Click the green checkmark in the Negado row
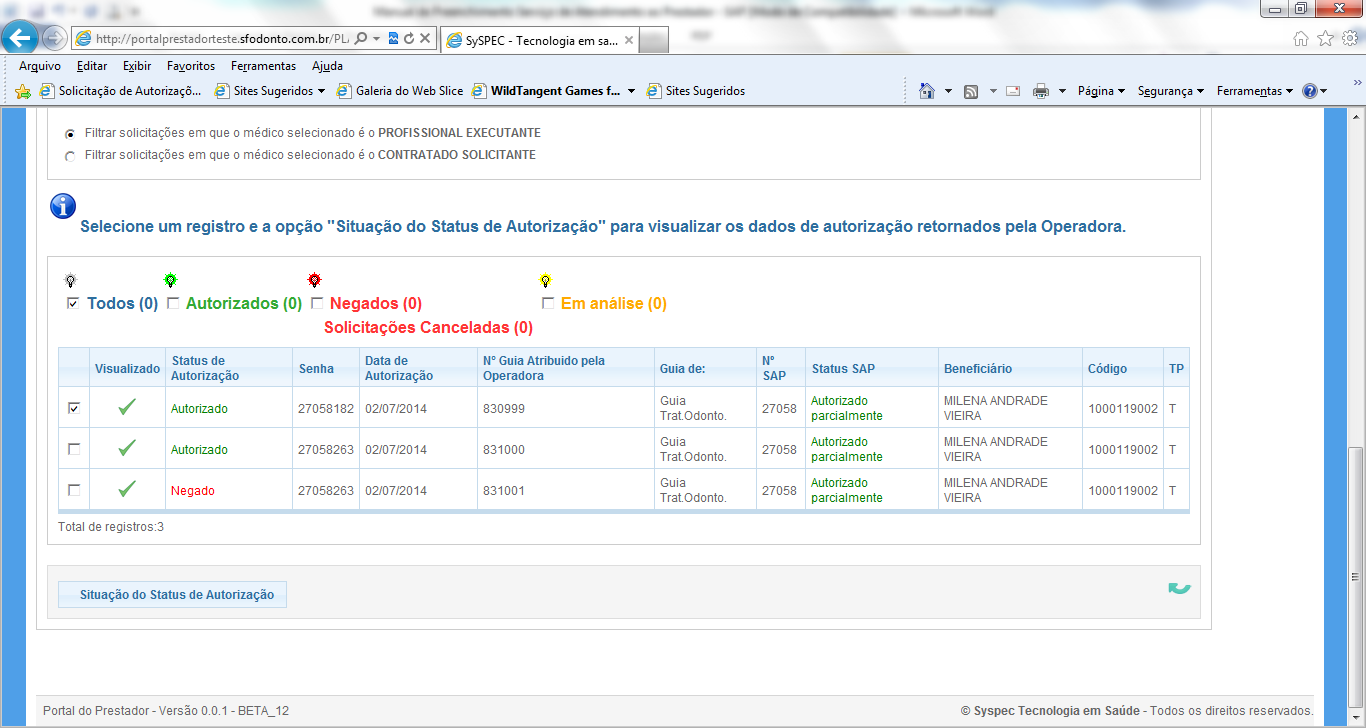 127,490
